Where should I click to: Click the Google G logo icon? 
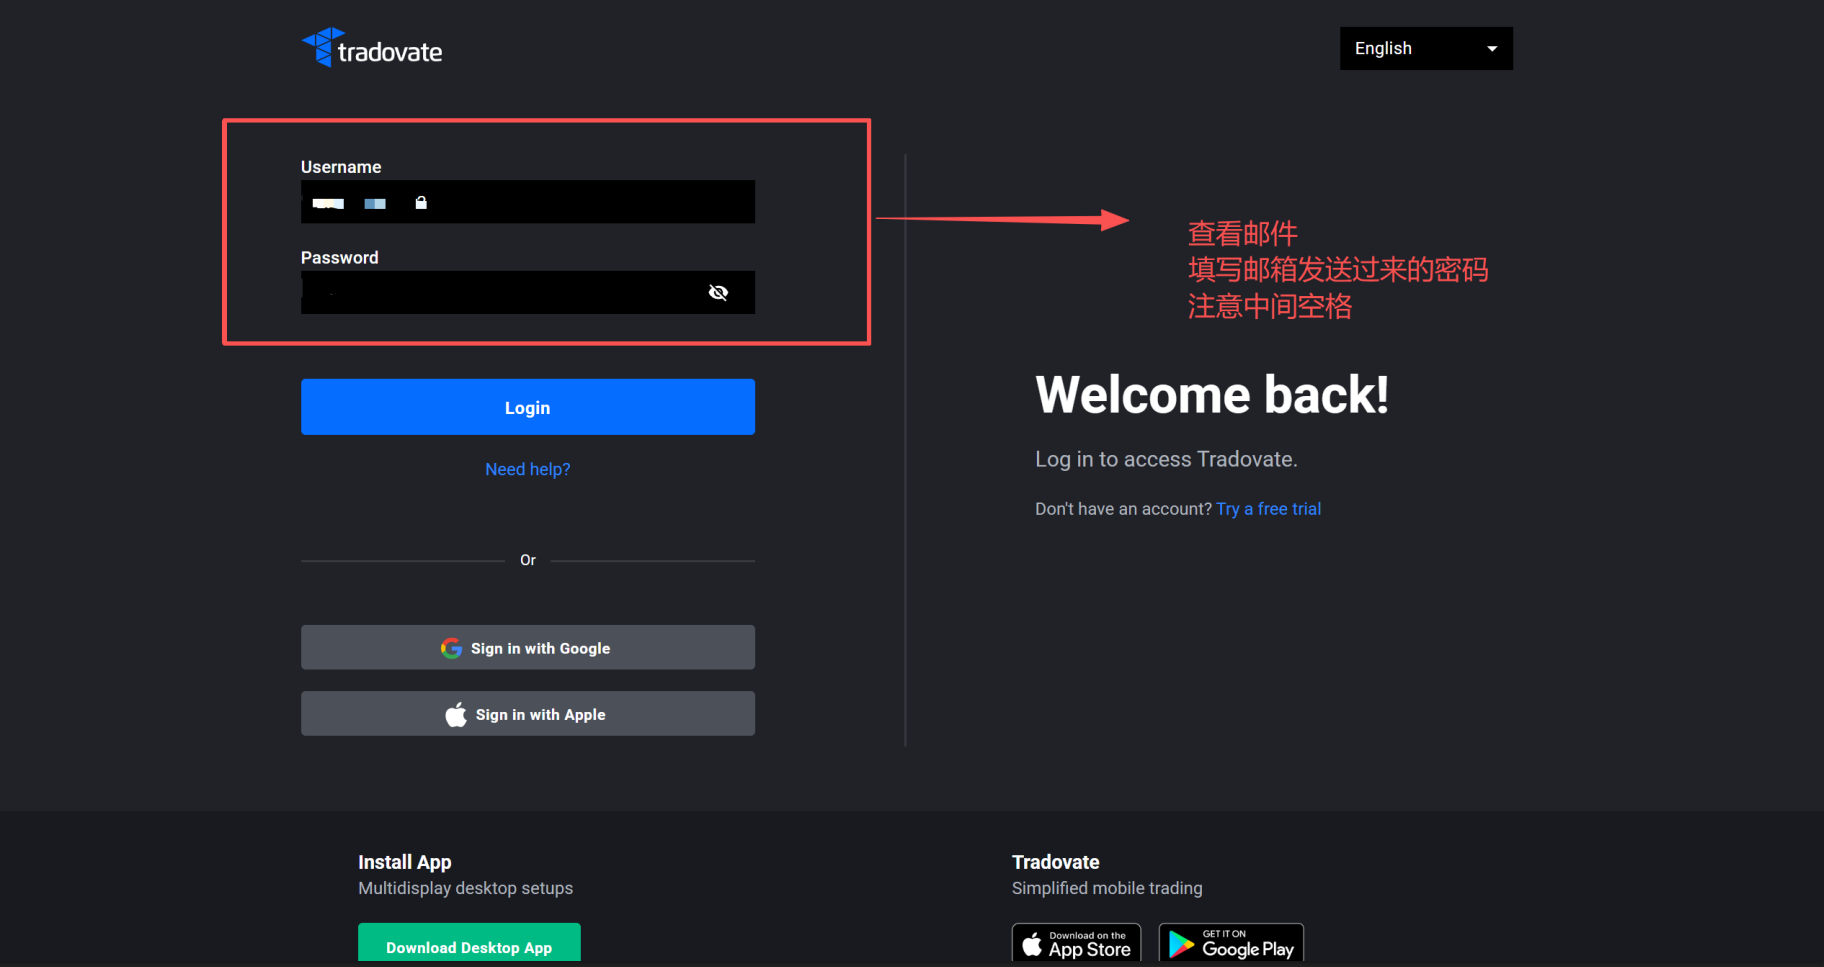coord(451,648)
